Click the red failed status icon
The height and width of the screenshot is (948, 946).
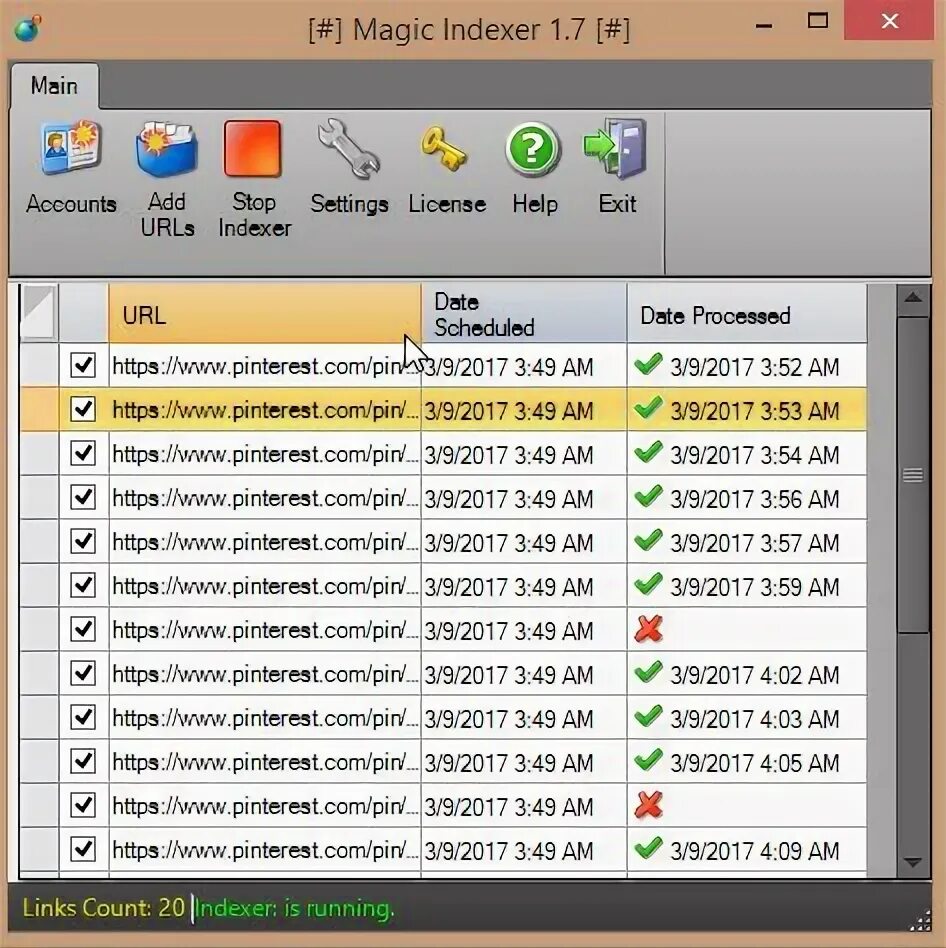click(649, 629)
